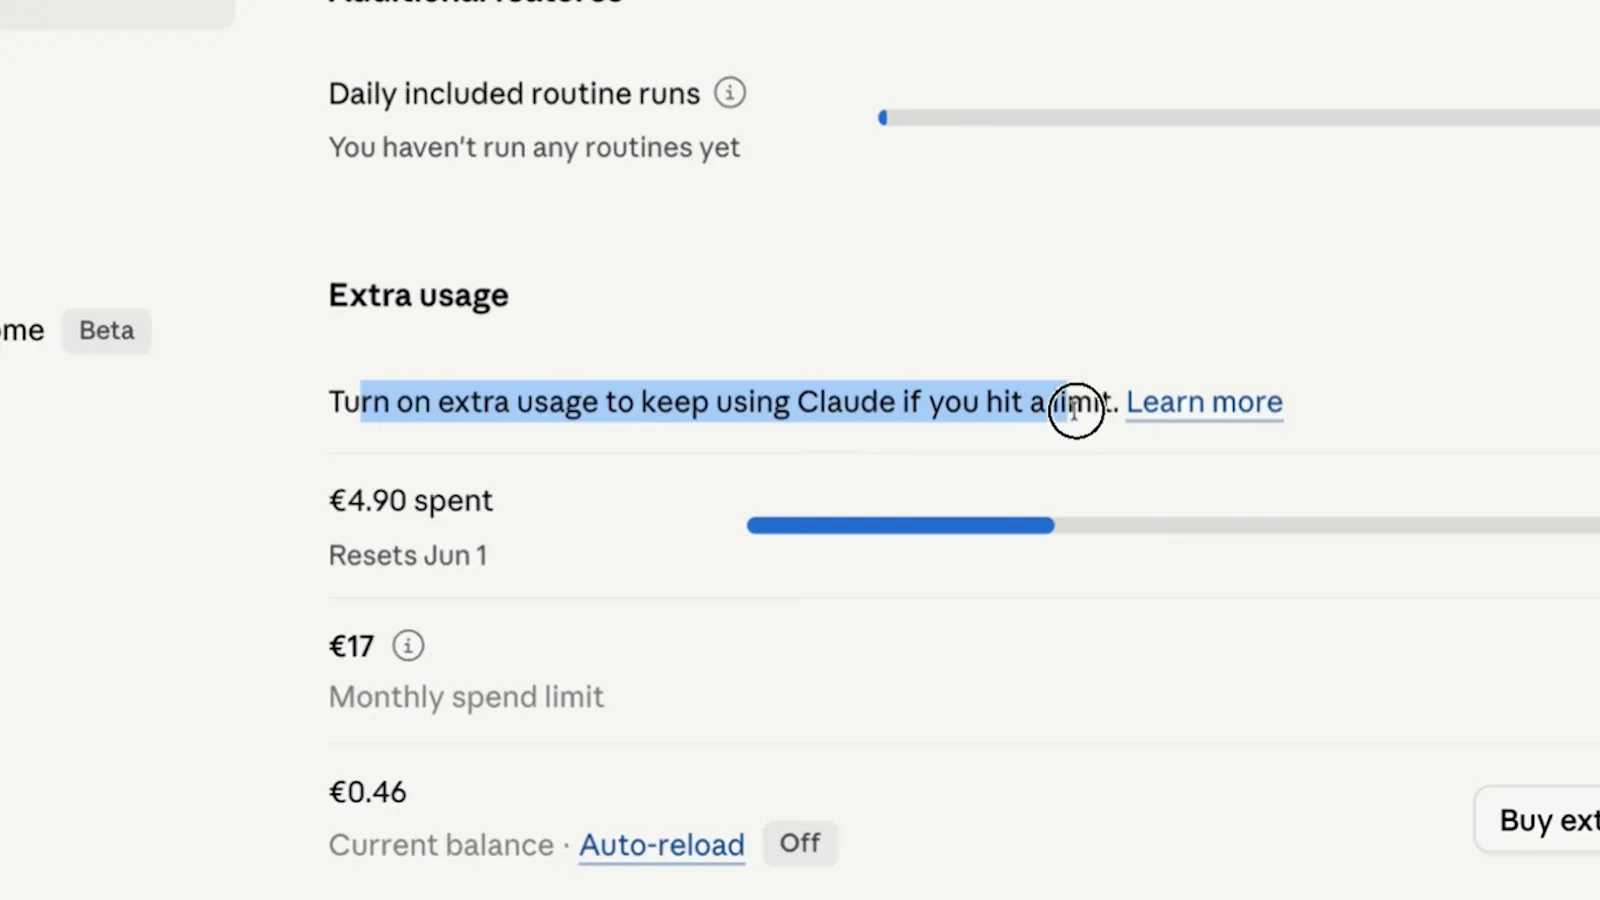The image size is (1600, 900).
Task: Click info icon beside €17 spend limit
Action: [408, 646]
